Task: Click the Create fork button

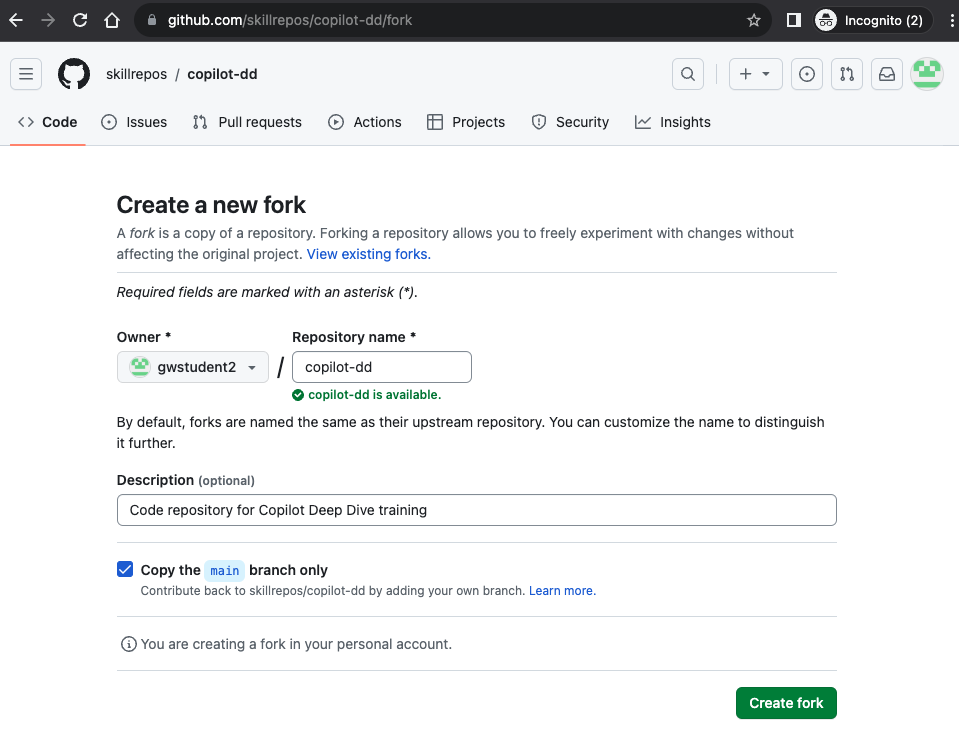Action: (786, 703)
